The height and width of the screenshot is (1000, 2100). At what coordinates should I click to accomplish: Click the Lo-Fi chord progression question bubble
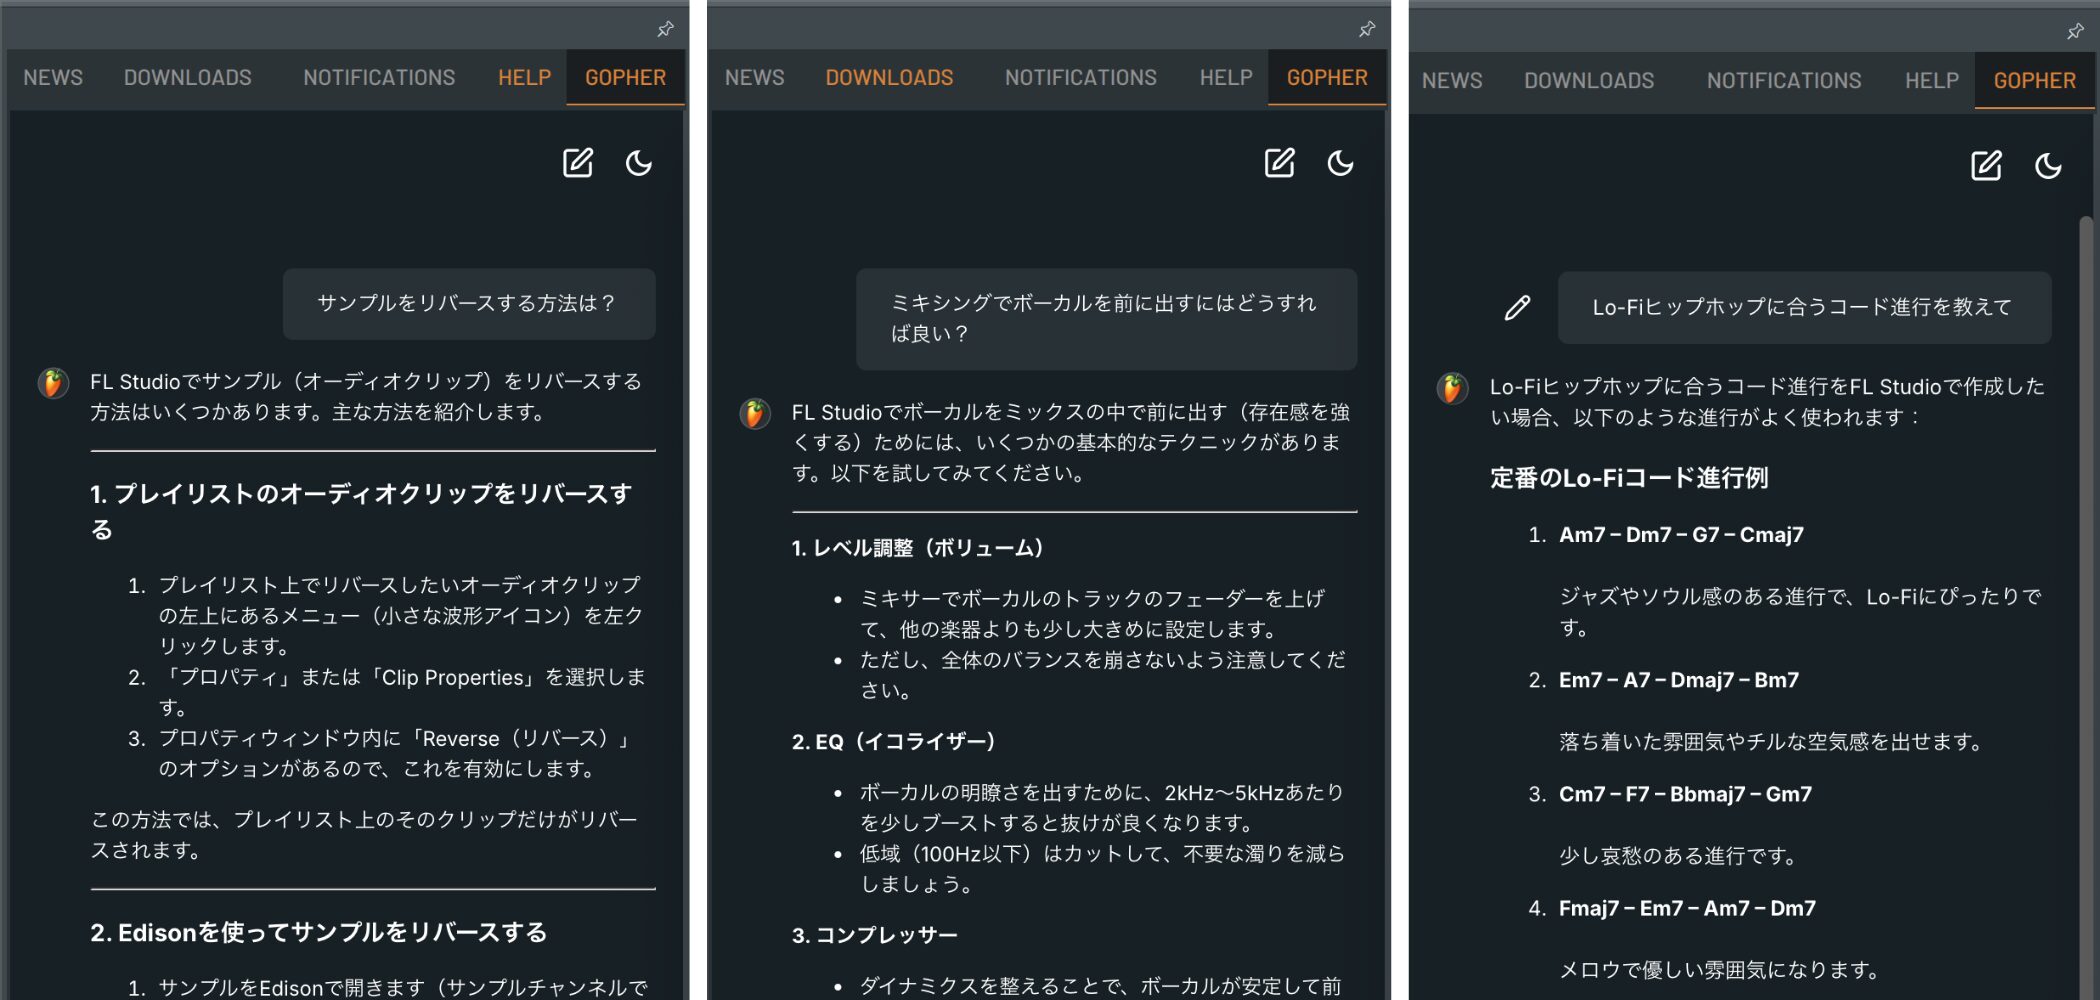click(1804, 307)
